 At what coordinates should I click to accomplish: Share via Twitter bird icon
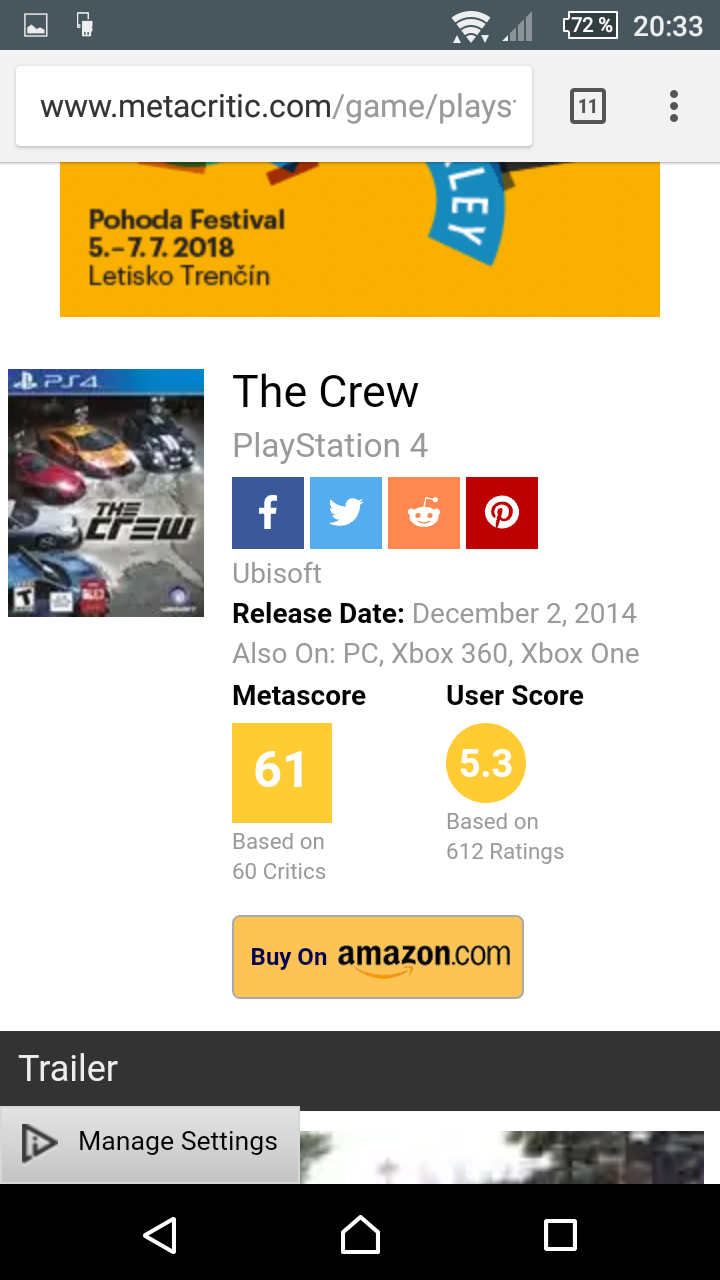[x=346, y=513]
